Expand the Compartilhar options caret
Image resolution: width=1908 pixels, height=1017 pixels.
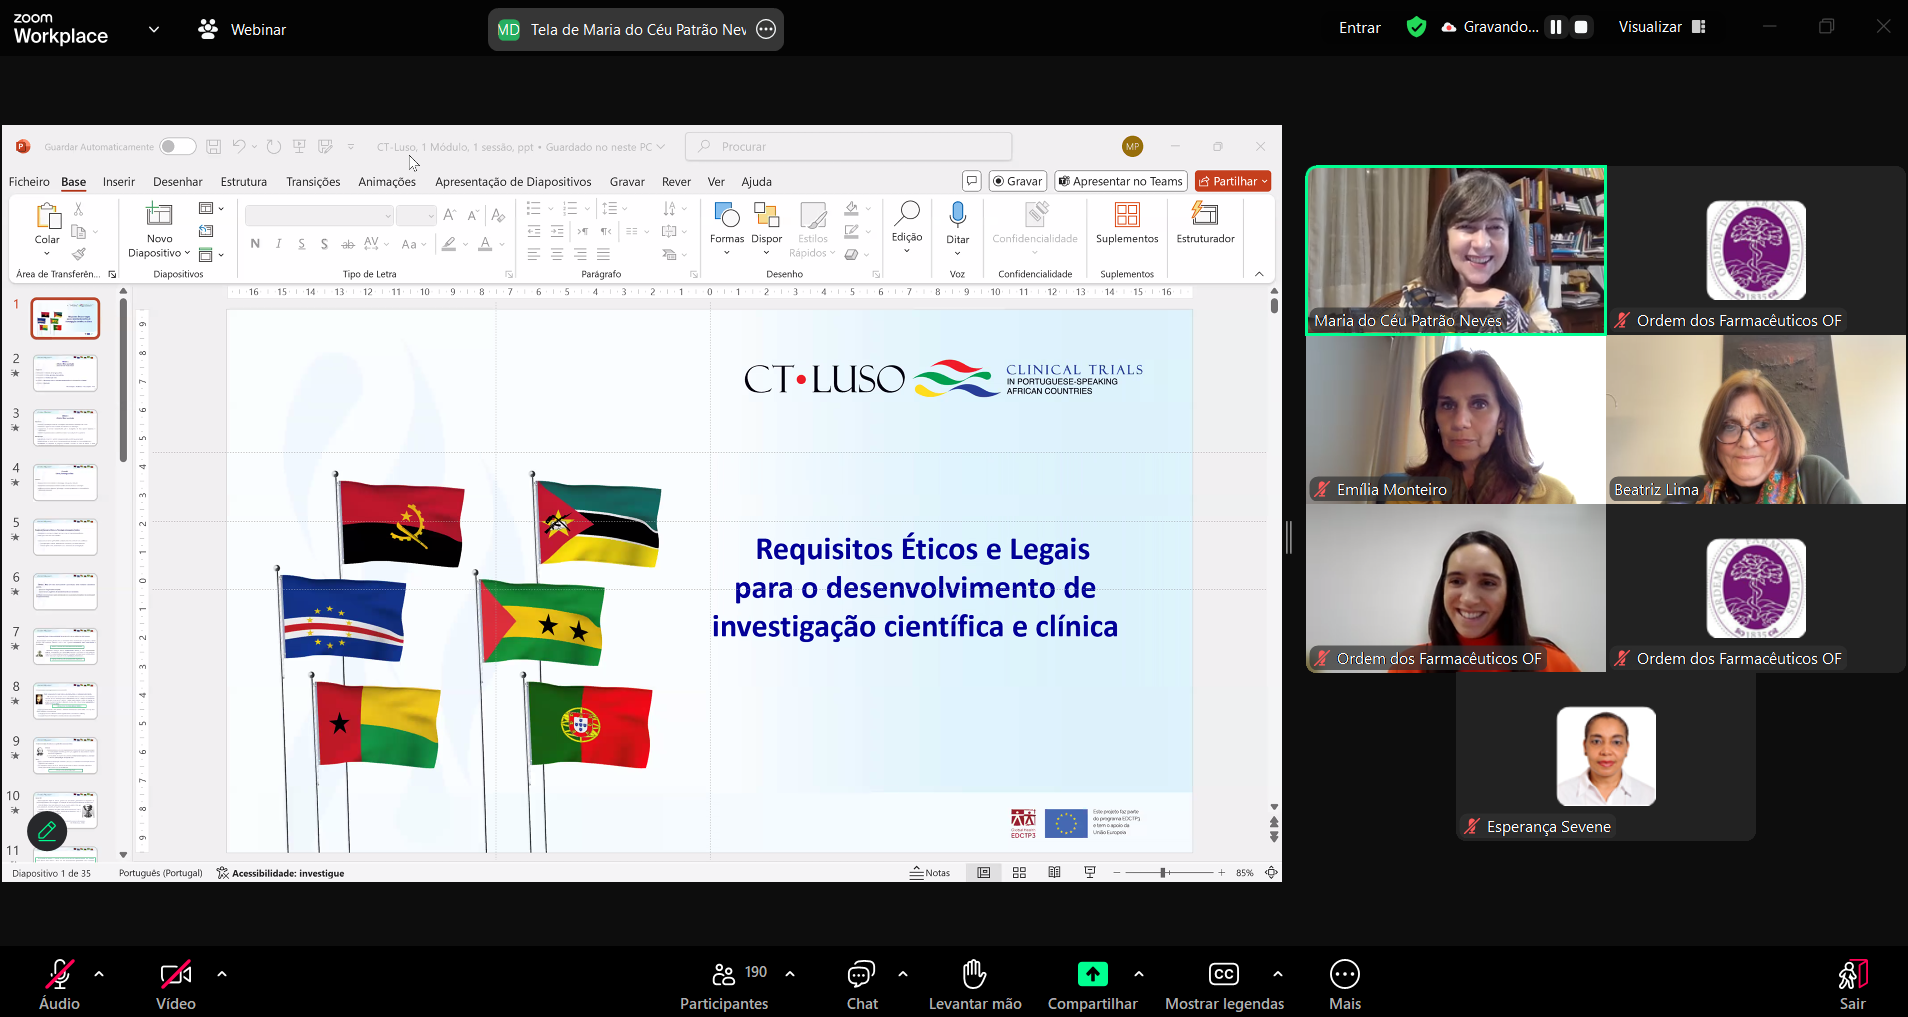[x=1139, y=973]
